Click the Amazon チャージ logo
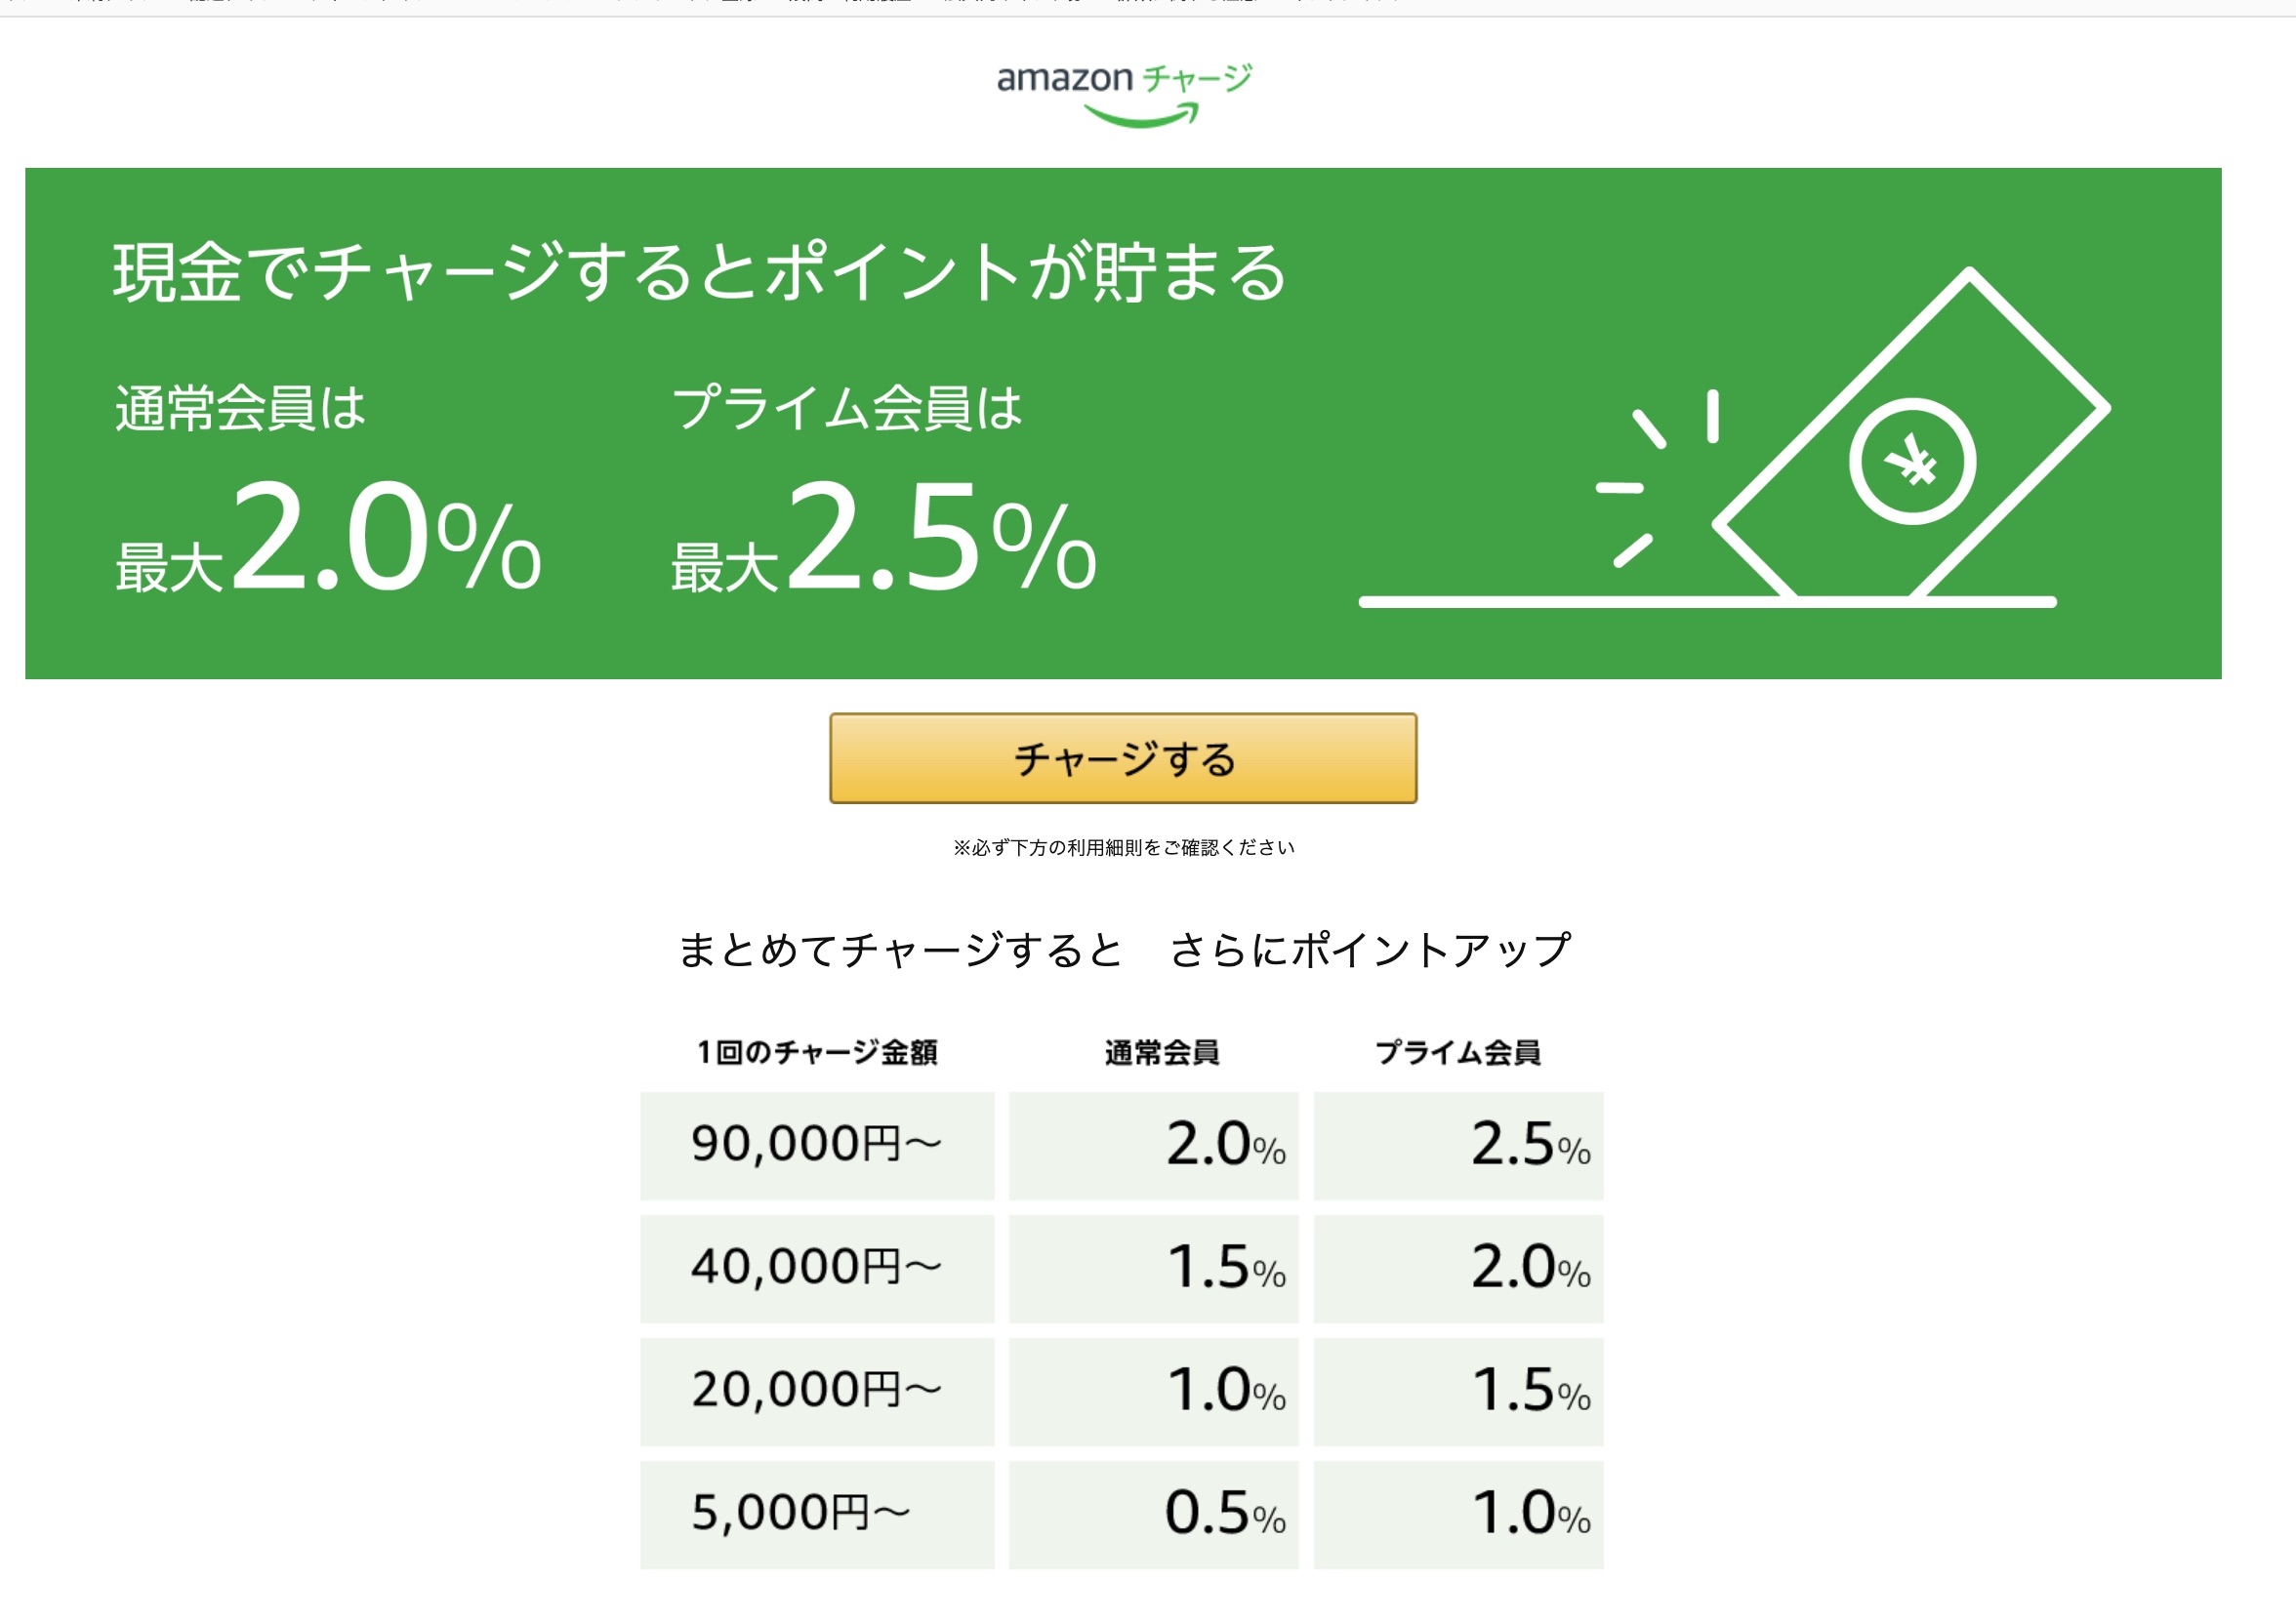The image size is (2296, 1622). click(x=1124, y=94)
